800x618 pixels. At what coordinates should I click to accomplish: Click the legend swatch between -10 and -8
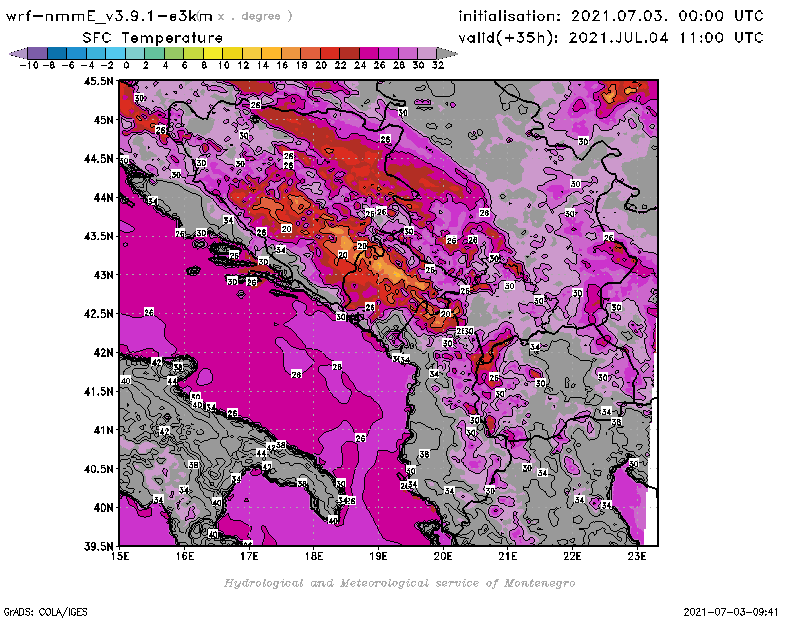[38, 53]
